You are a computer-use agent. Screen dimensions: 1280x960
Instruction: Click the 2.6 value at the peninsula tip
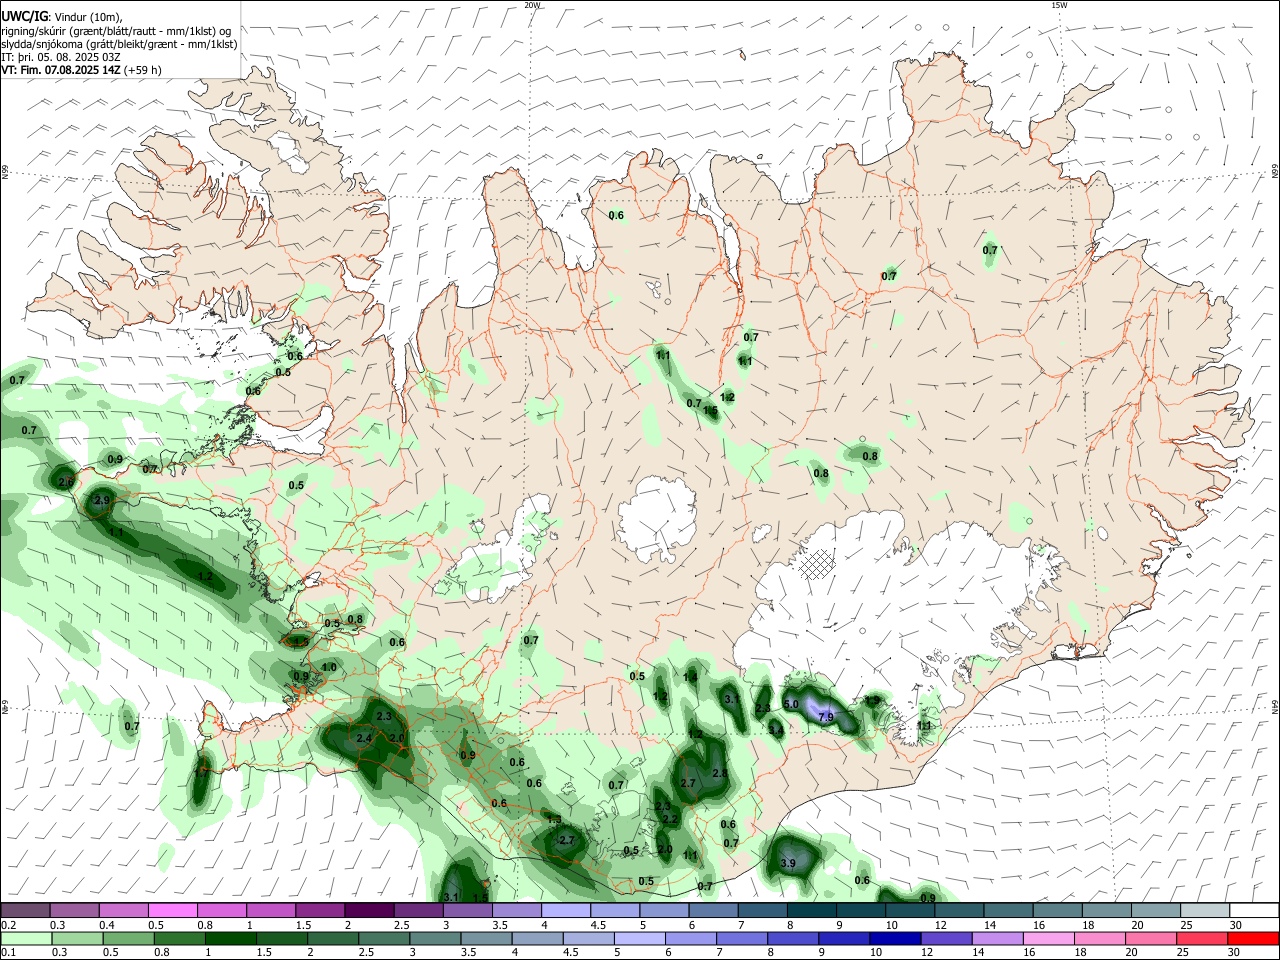pos(66,482)
